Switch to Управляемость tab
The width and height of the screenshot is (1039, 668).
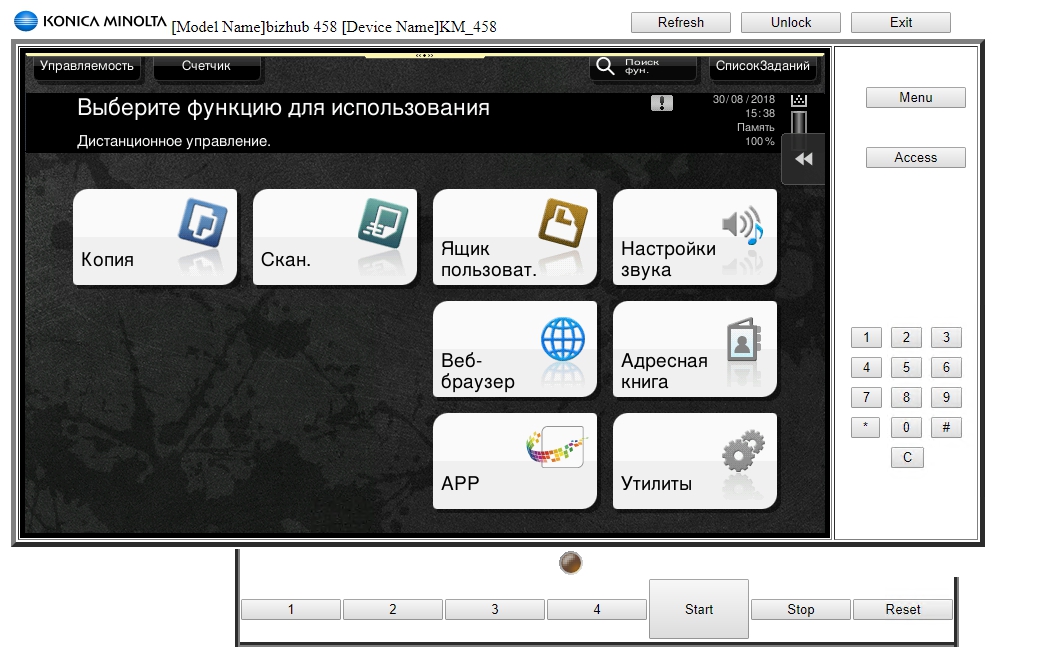87,66
